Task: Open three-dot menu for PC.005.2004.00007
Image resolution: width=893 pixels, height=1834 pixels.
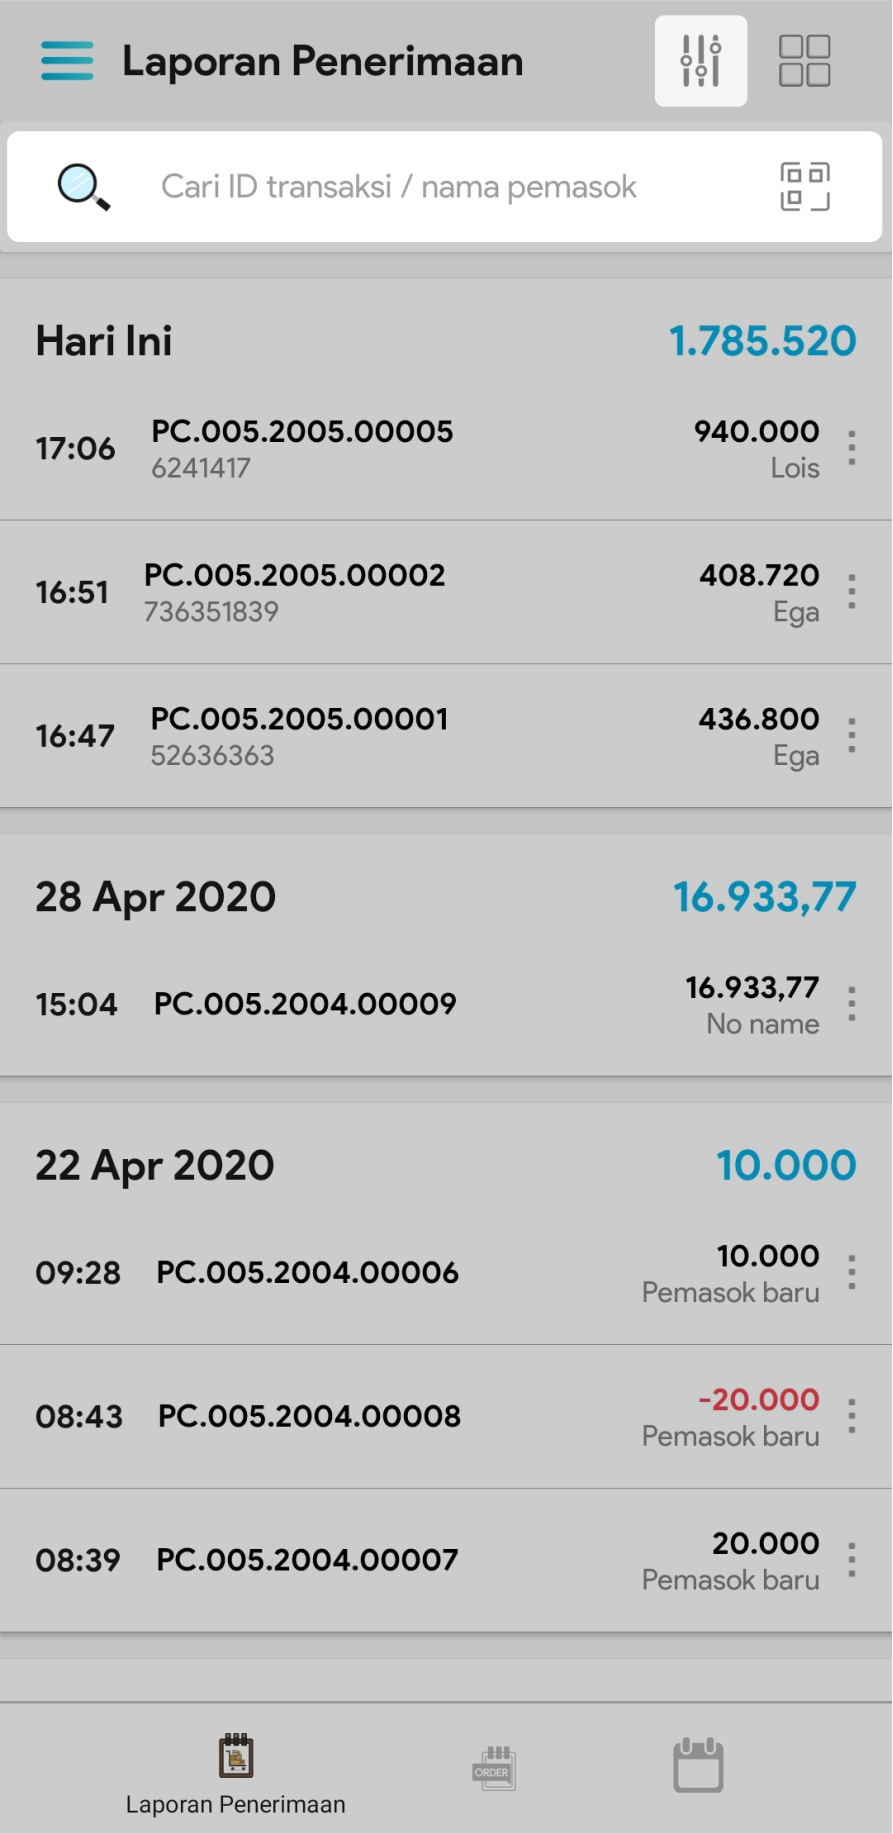Action: (851, 1560)
